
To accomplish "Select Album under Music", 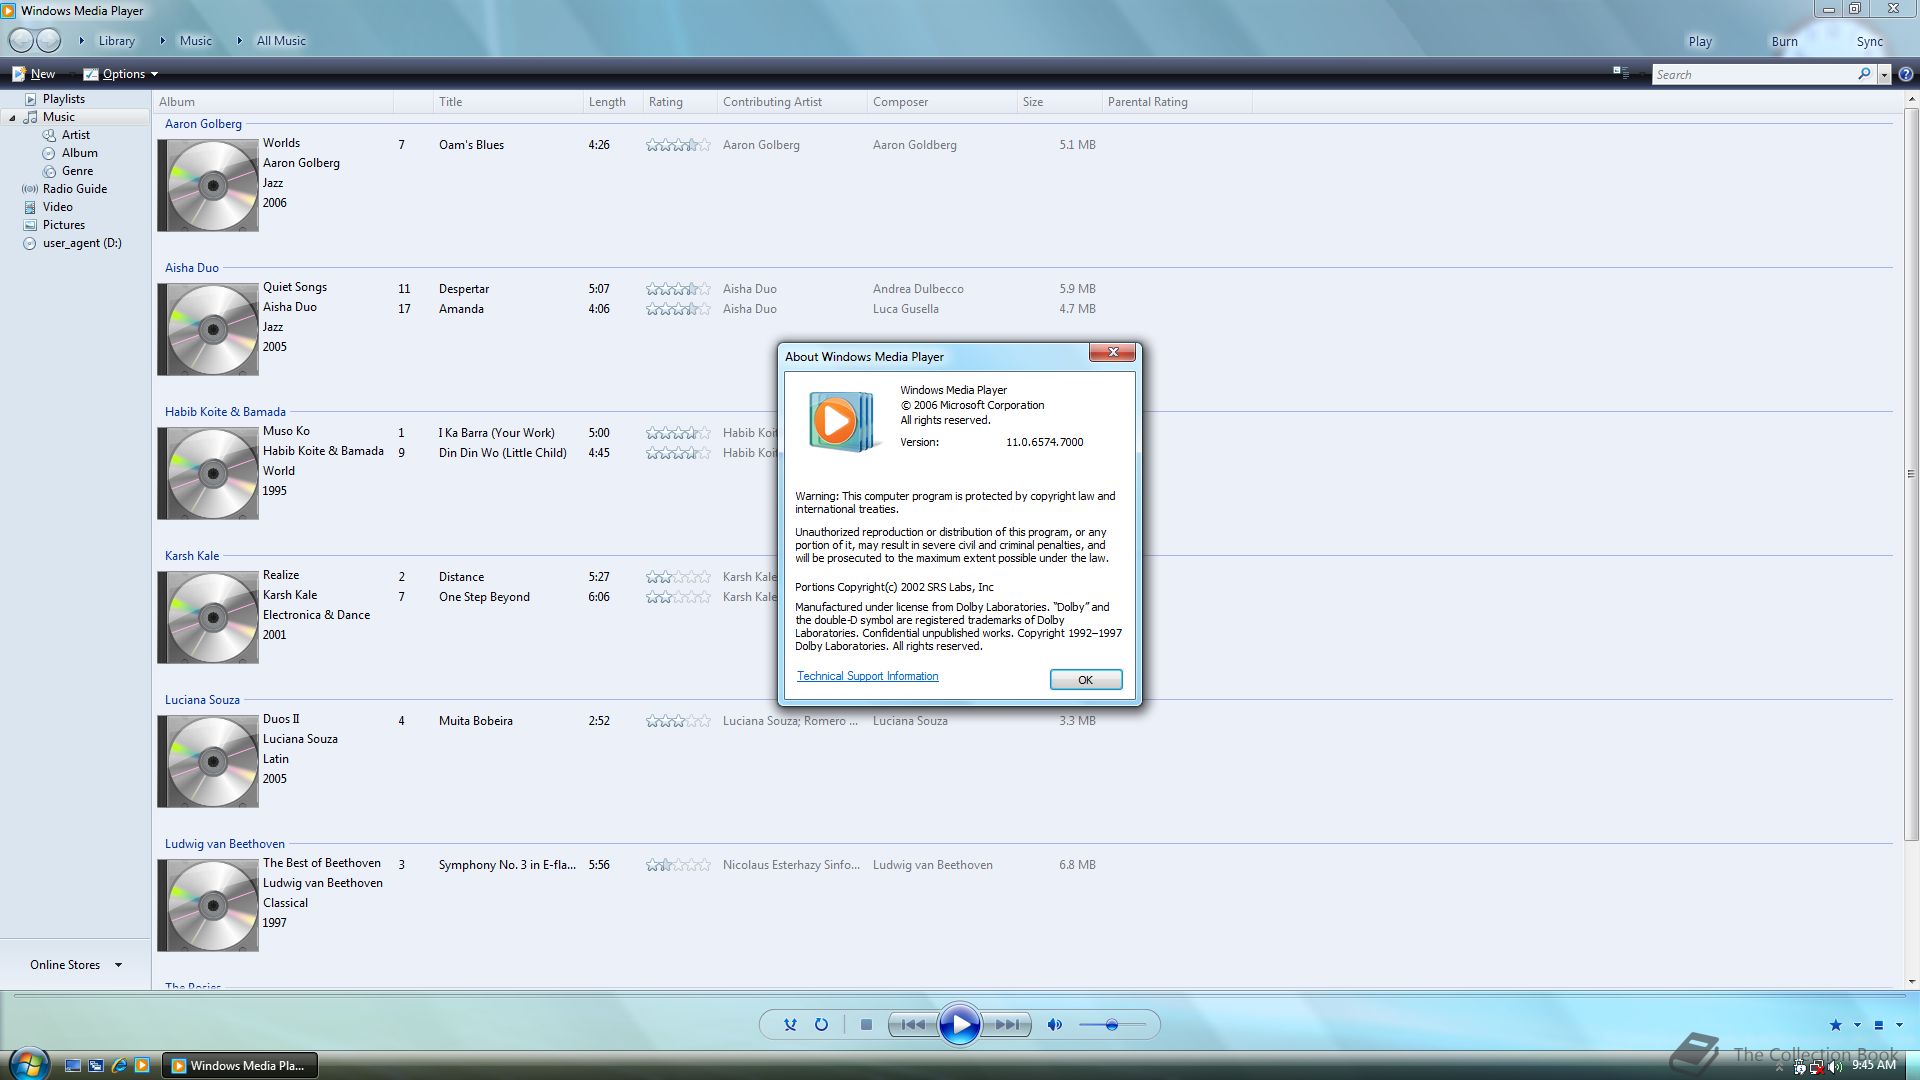I will 79,153.
